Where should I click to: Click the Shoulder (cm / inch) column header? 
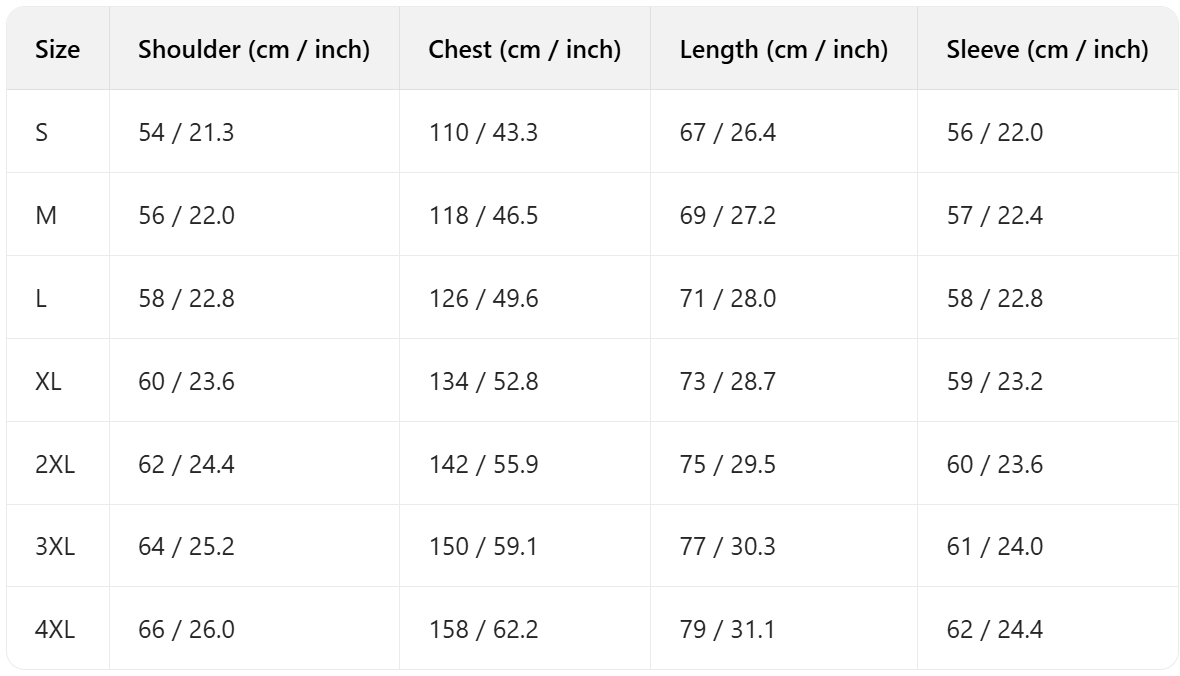[254, 49]
